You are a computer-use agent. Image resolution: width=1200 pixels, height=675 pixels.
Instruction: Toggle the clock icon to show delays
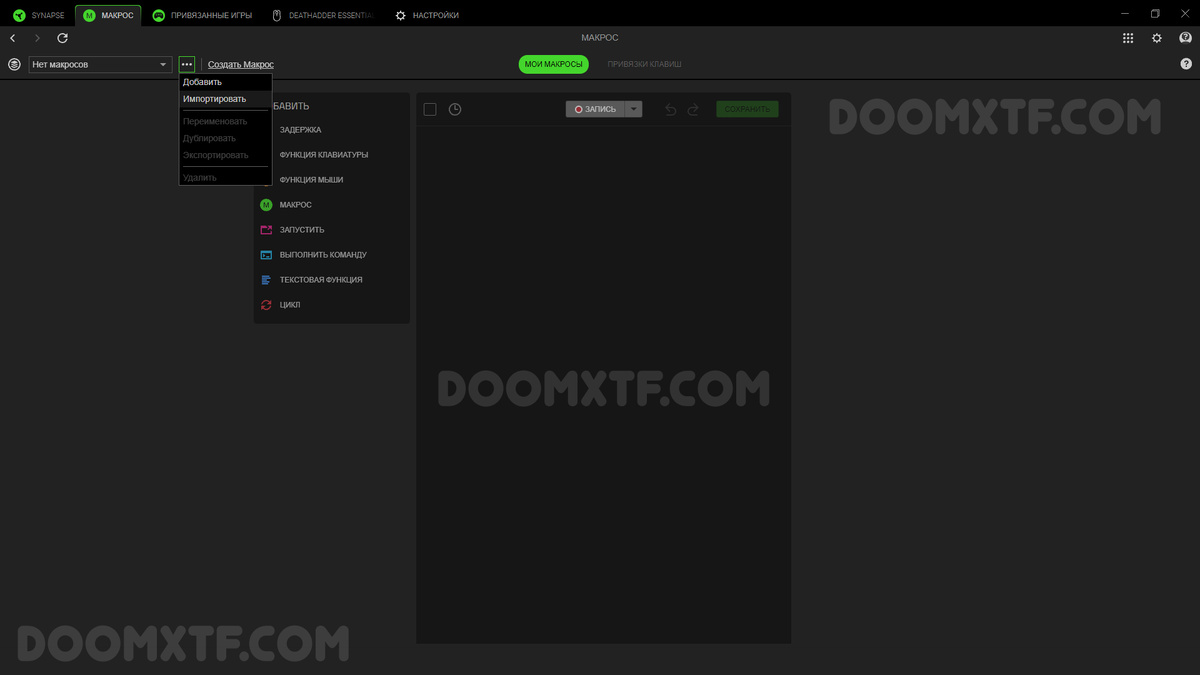(x=455, y=108)
